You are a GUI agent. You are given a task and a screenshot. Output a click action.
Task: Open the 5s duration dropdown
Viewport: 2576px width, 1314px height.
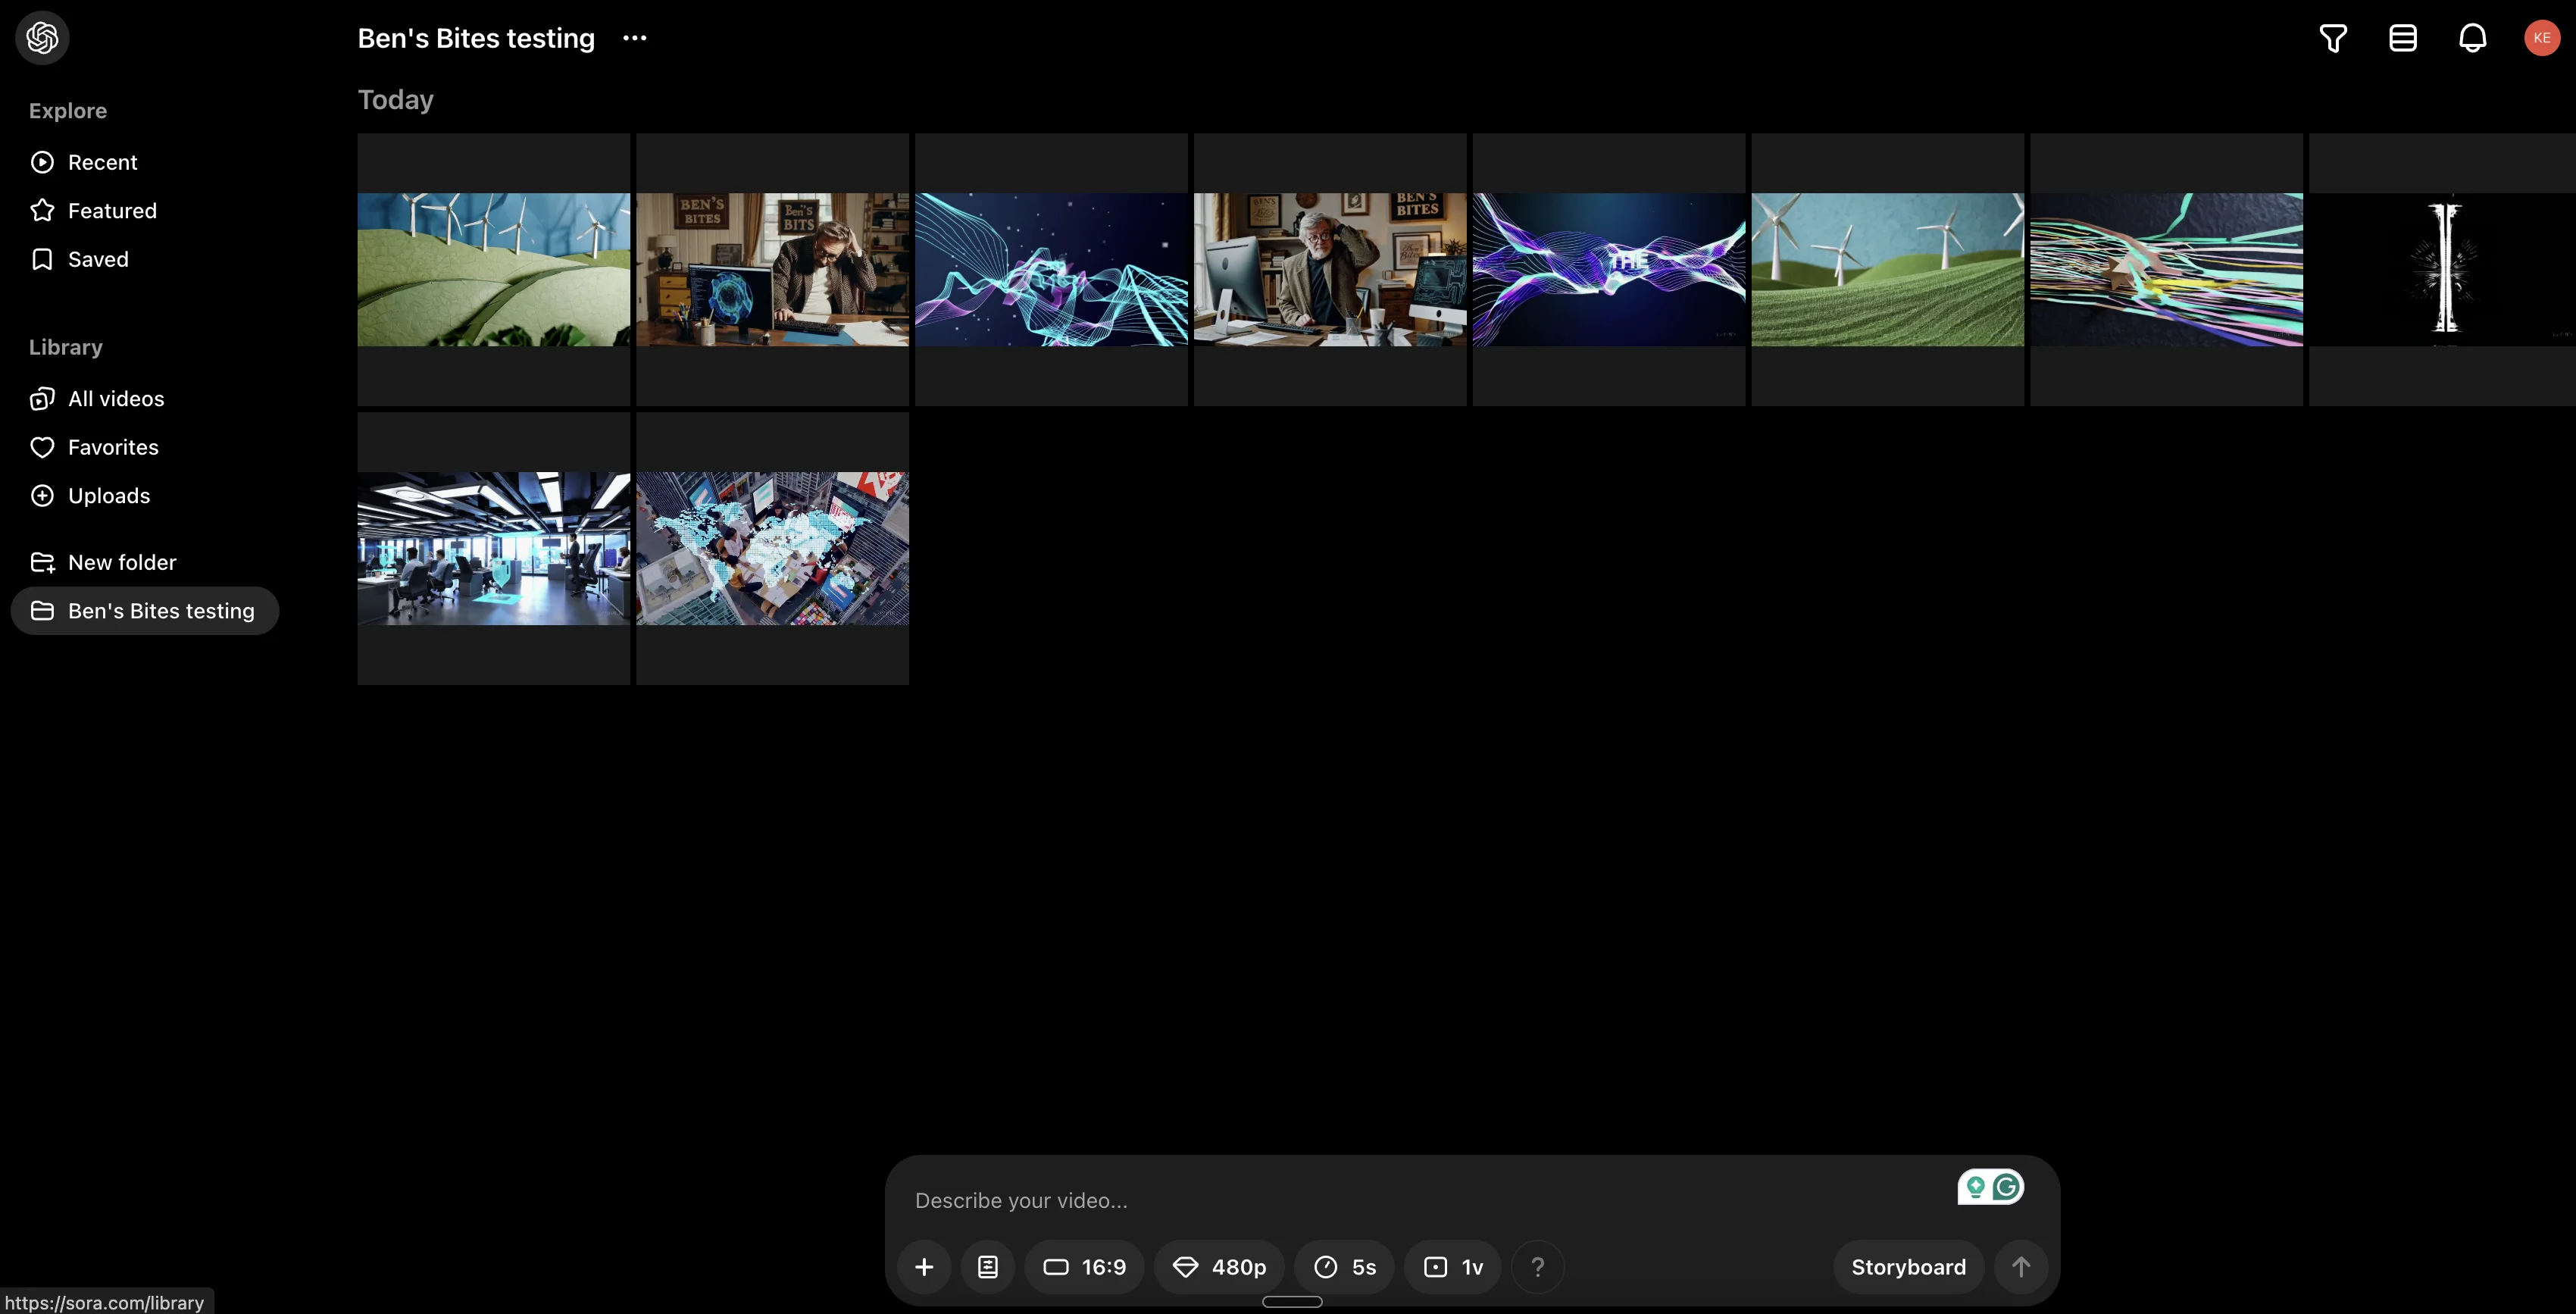click(x=1345, y=1267)
